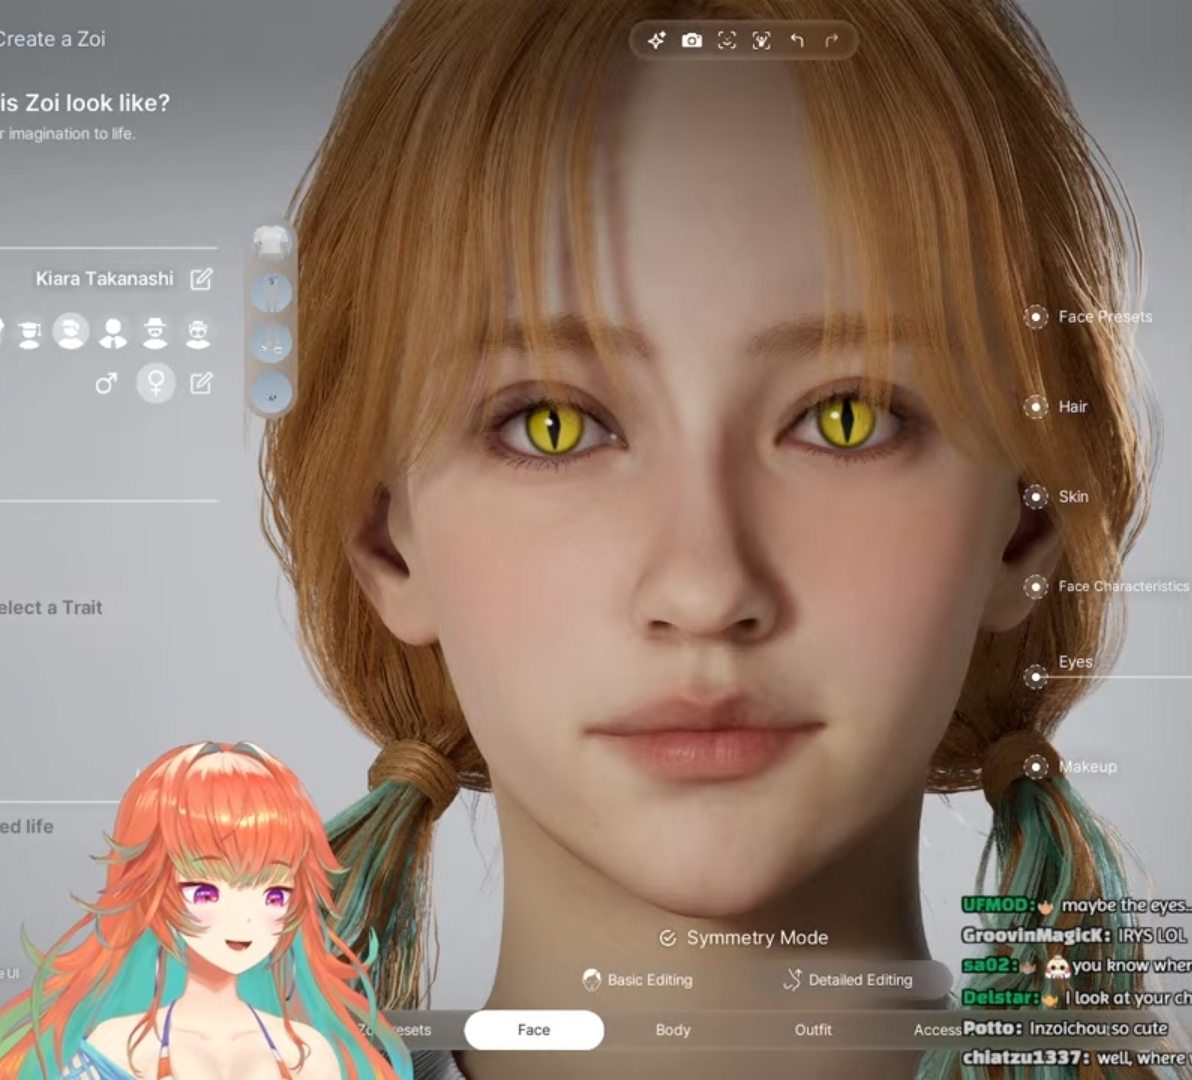Select the white t-shirt outfit thumbnail
This screenshot has height=1080, width=1192.
(x=271, y=242)
